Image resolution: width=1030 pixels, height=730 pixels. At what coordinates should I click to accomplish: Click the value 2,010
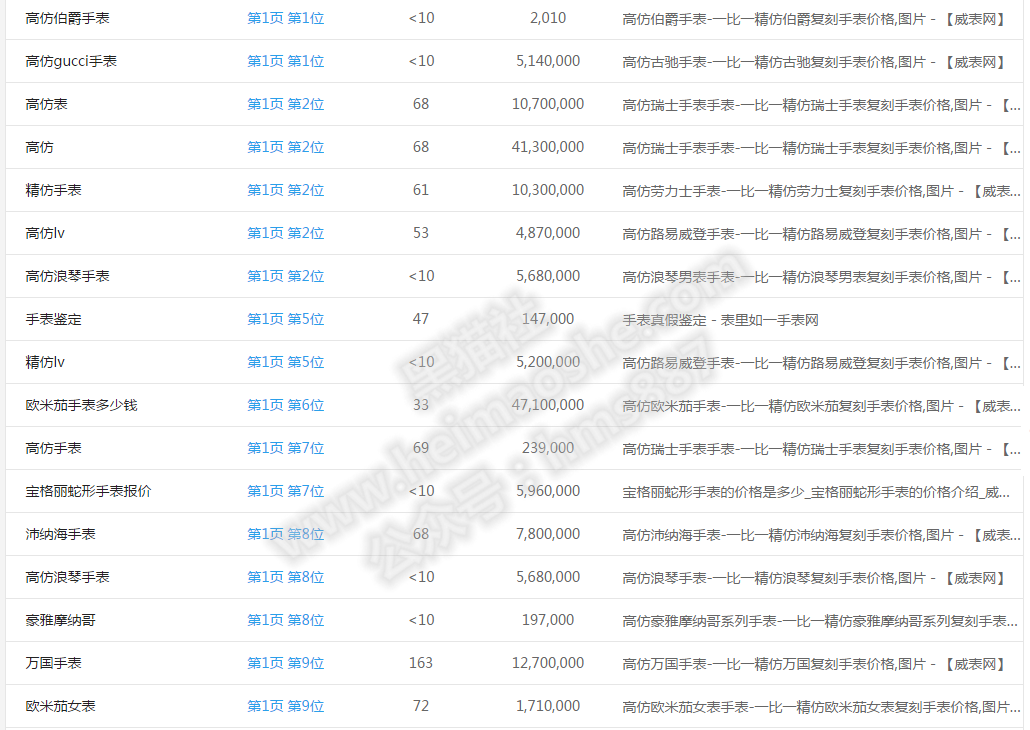tap(548, 18)
